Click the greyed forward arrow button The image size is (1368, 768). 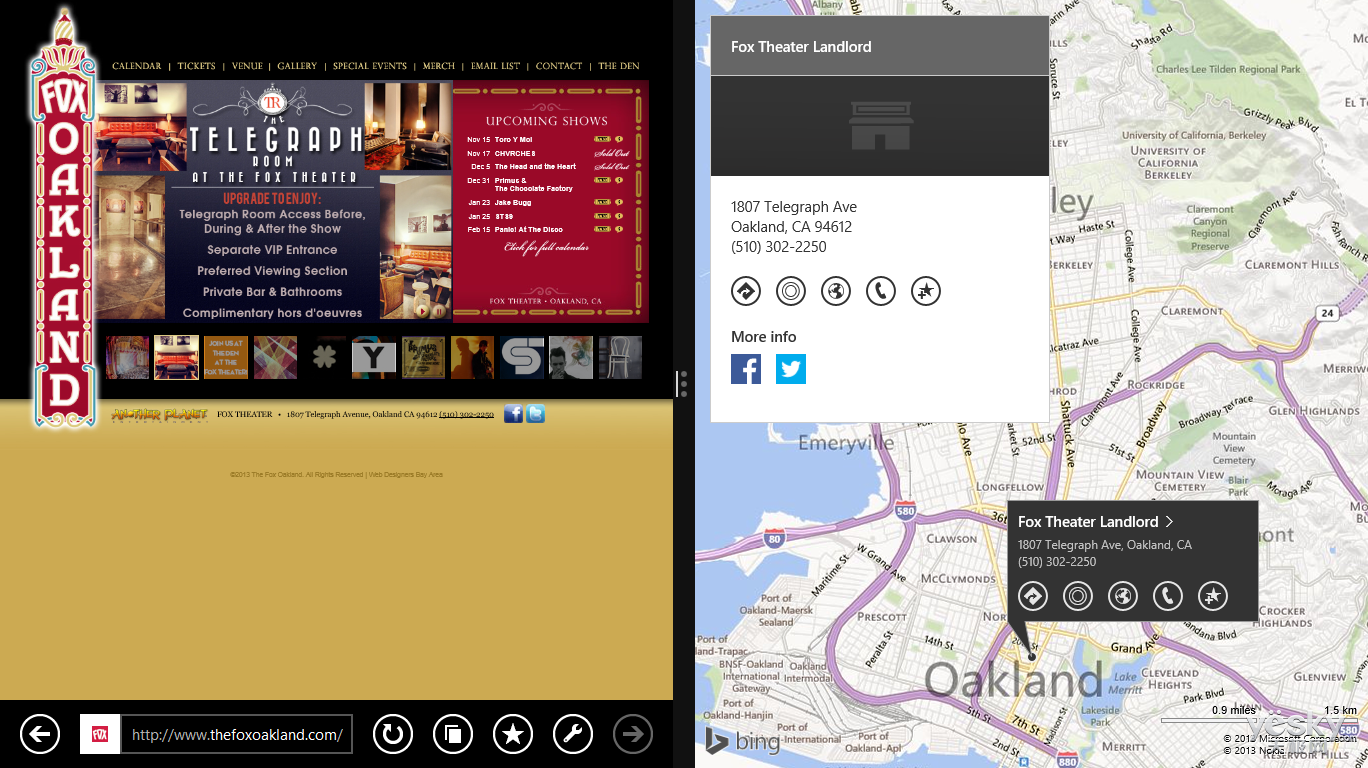tap(633, 734)
